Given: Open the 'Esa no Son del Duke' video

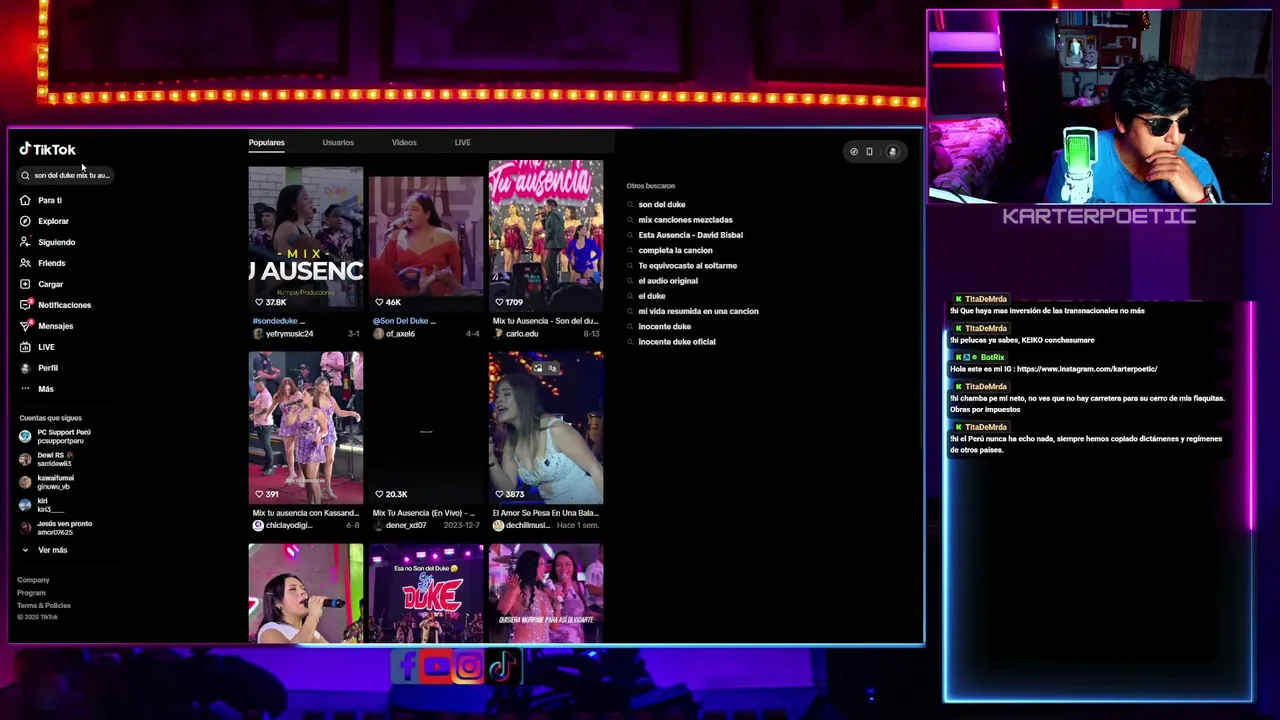Looking at the screenshot, I should tap(426, 593).
